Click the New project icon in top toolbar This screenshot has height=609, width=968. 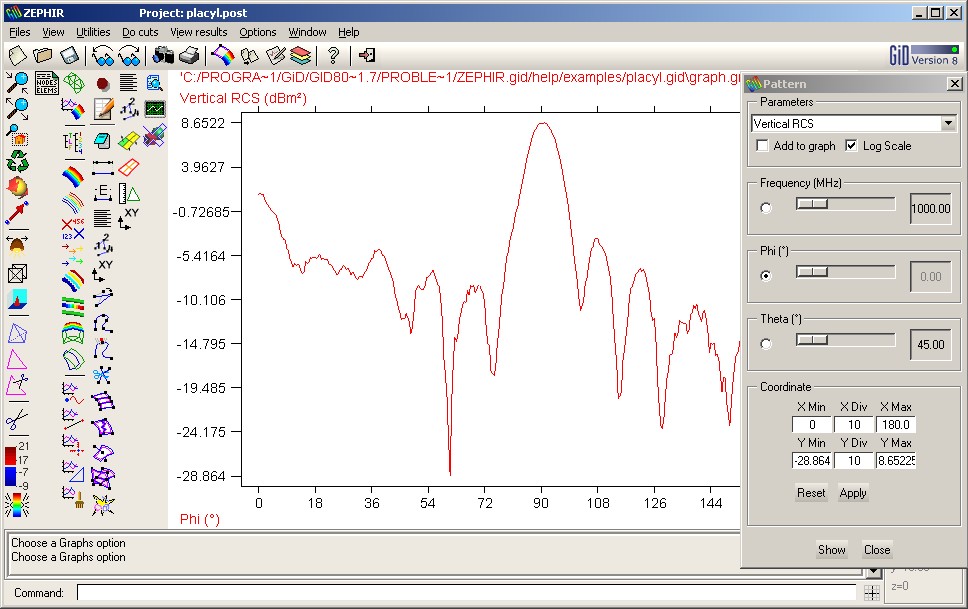coord(17,56)
